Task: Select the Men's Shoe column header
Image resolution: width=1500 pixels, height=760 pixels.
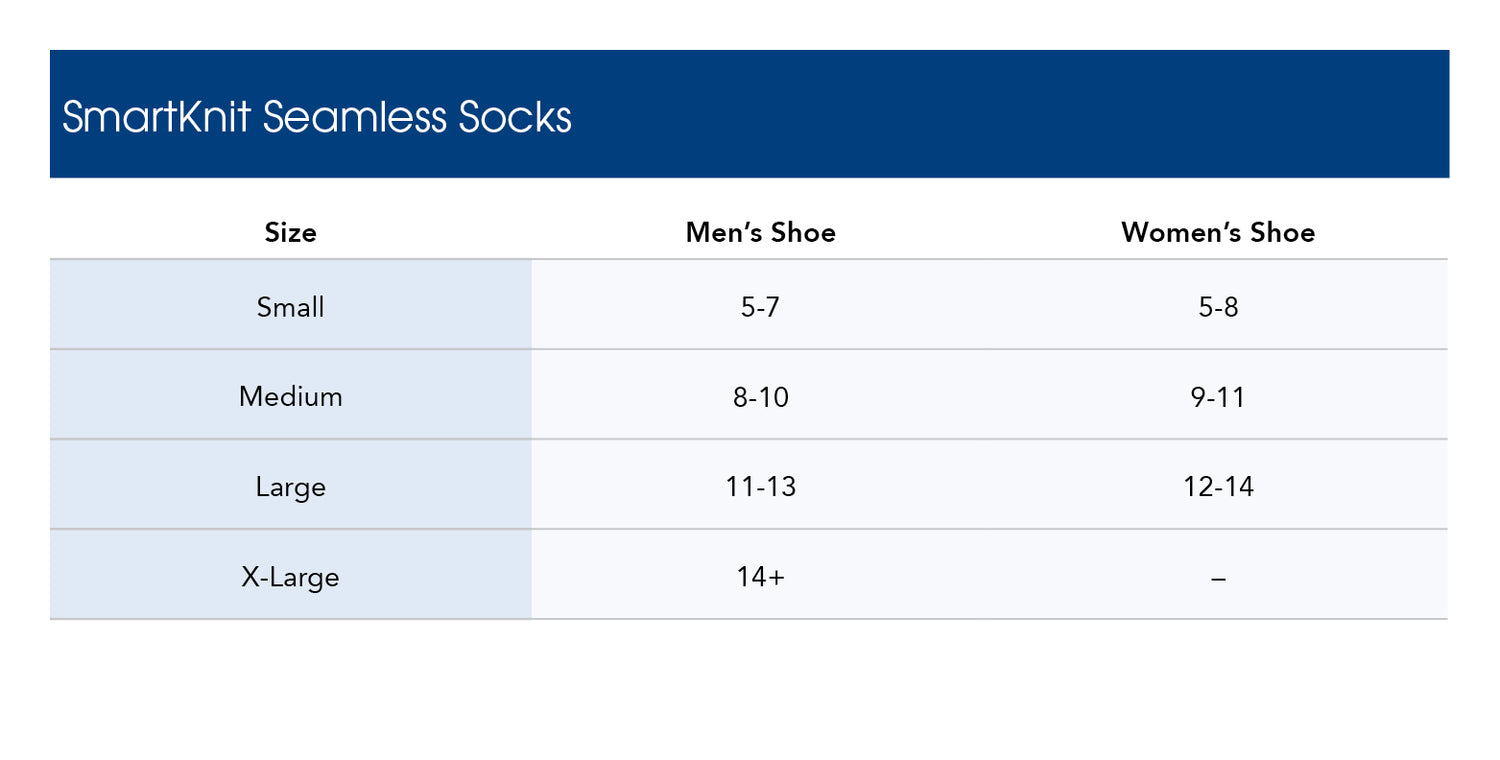Action: 760,233
